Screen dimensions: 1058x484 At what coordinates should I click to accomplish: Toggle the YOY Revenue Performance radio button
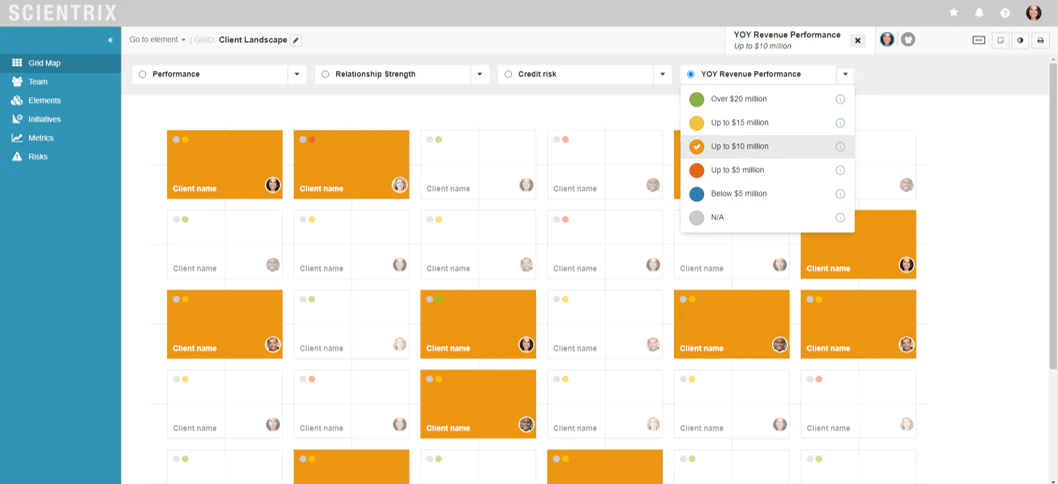click(691, 74)
